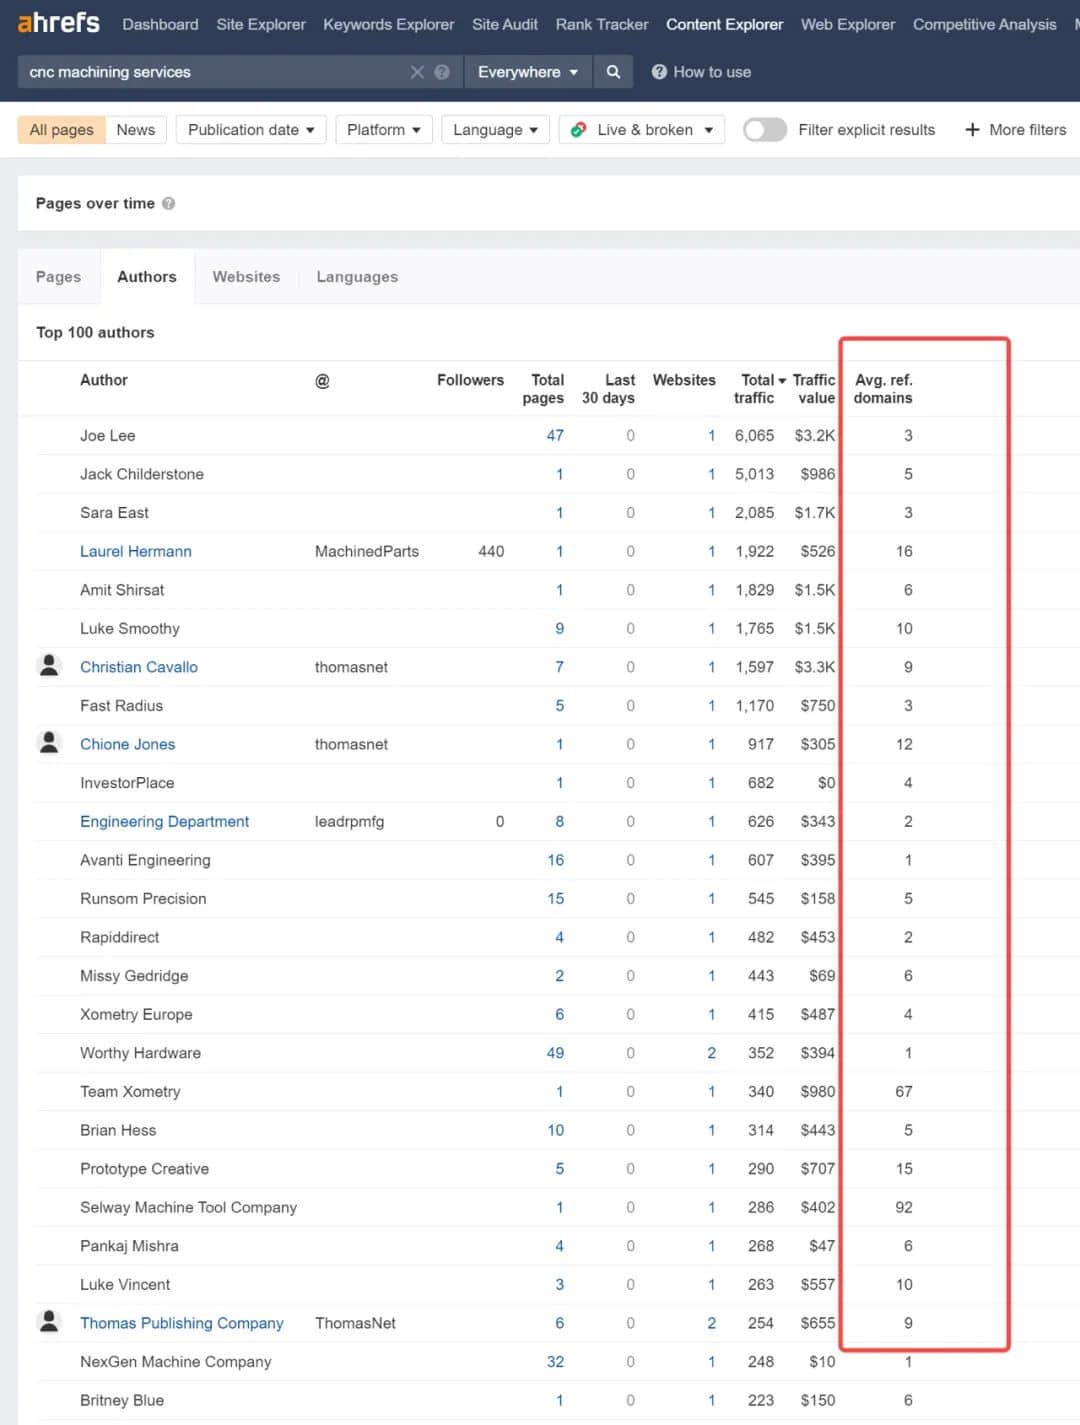Open Engineering Department author link
This screenshot has width=1080, height=1425.
point(164,821)
